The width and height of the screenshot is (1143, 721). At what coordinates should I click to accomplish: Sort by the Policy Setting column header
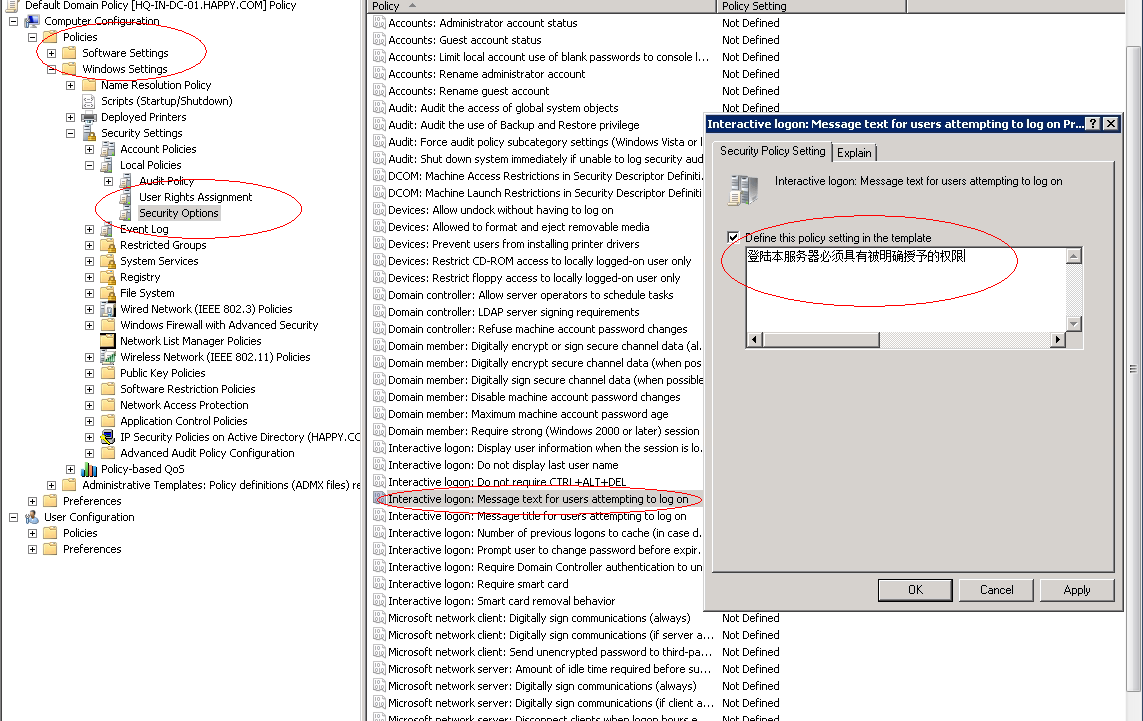pyautogui.click(x=811, y=6)
